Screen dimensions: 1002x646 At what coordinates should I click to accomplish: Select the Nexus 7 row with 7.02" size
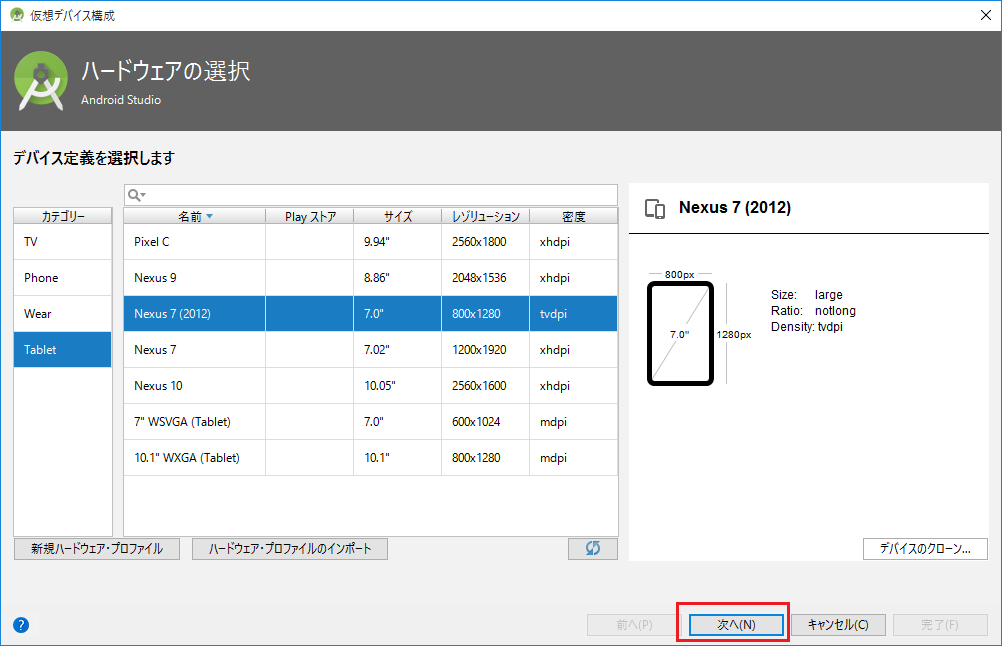371,350
